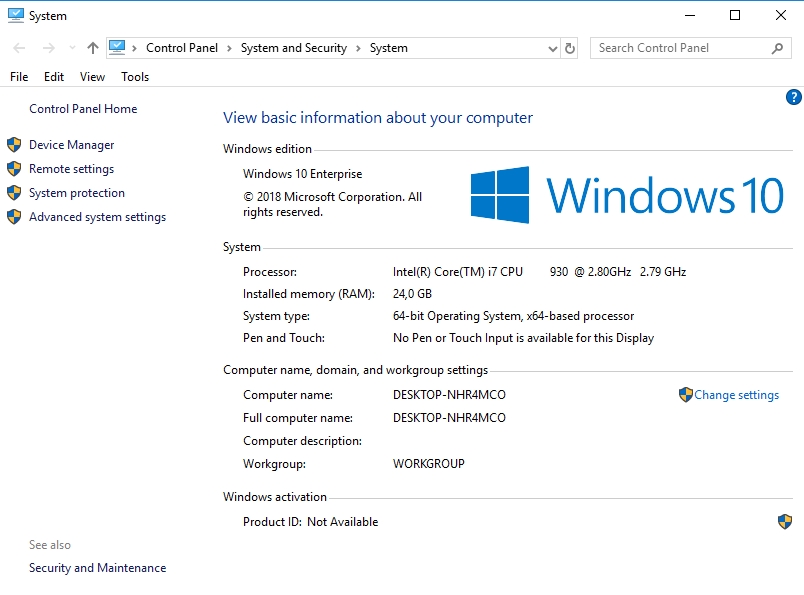Select Control Panel in the breadcrumb
804x595 pixels.
coord(182,48)
